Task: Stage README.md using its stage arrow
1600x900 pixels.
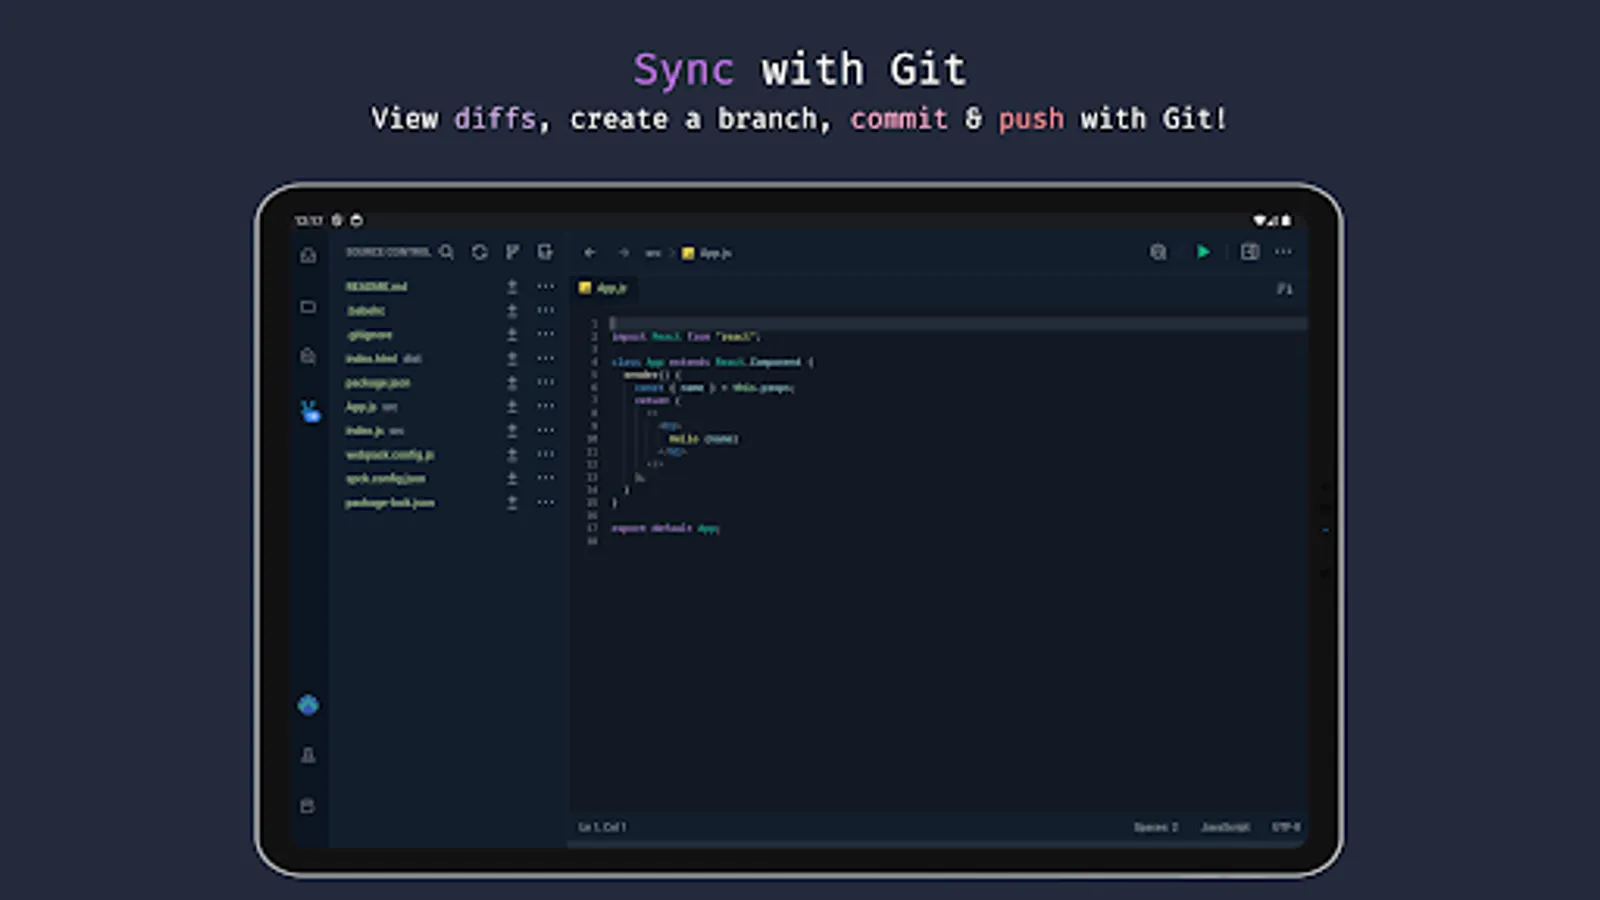Action: (511, 286)
